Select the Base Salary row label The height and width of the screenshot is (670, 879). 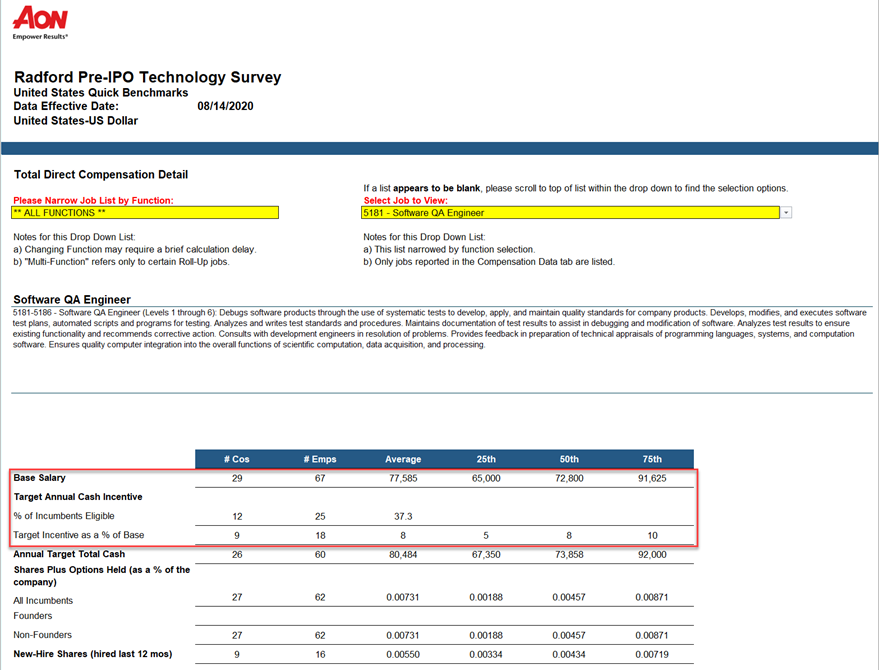click(x=40, y=478)
